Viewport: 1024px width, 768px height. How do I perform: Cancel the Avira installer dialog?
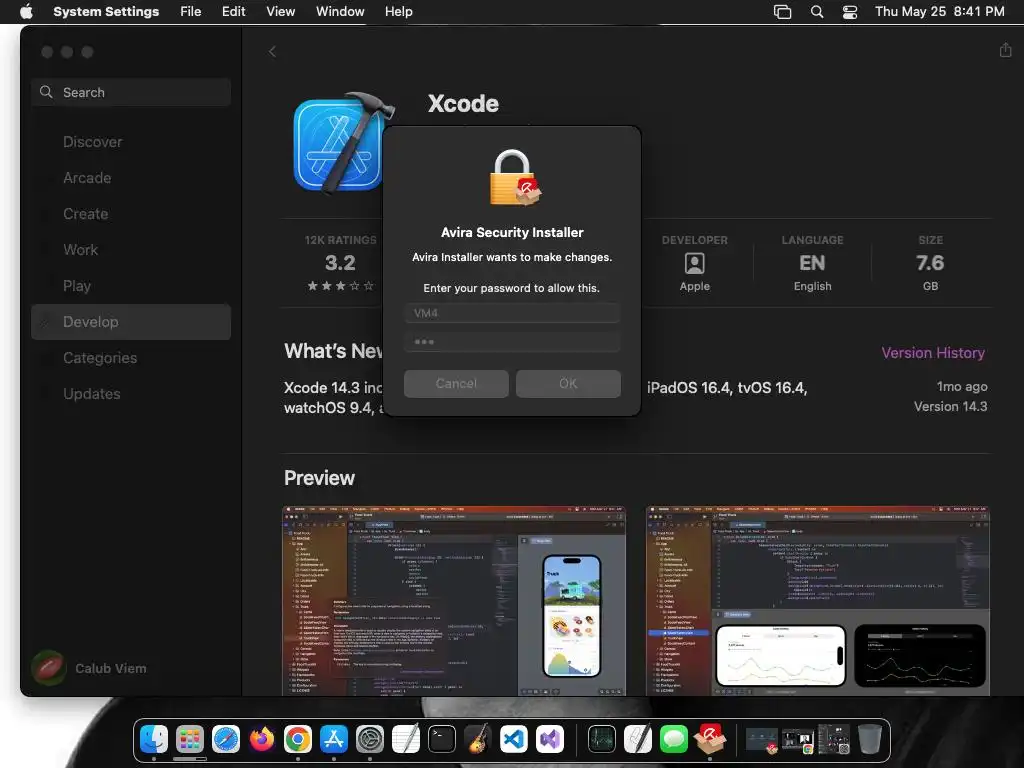456,383
